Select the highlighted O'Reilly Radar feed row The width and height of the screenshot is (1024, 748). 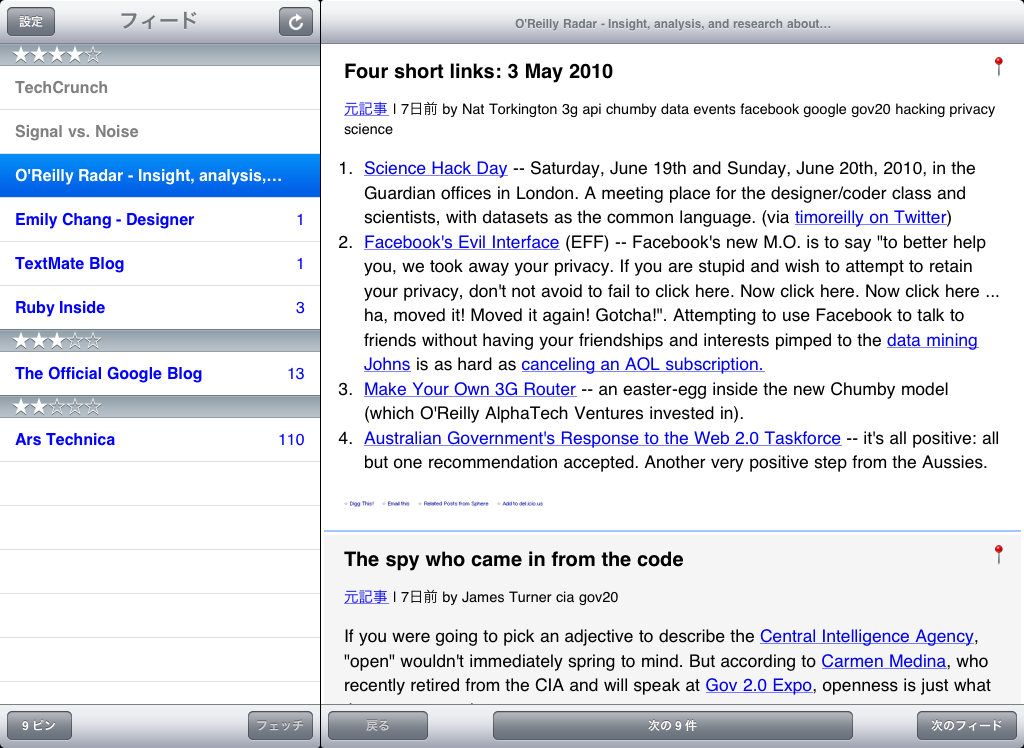[160, 175]
